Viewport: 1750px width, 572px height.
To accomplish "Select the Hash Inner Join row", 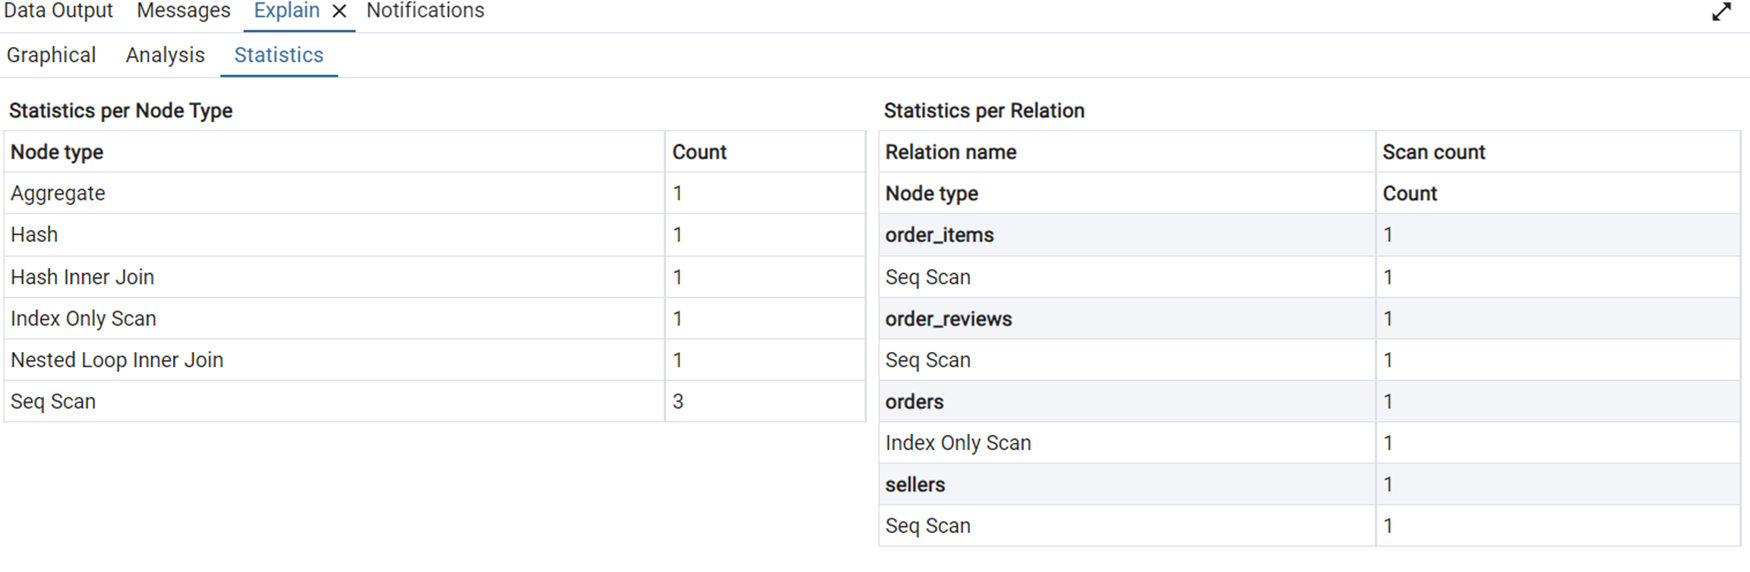I will click(x=82, y=277).
